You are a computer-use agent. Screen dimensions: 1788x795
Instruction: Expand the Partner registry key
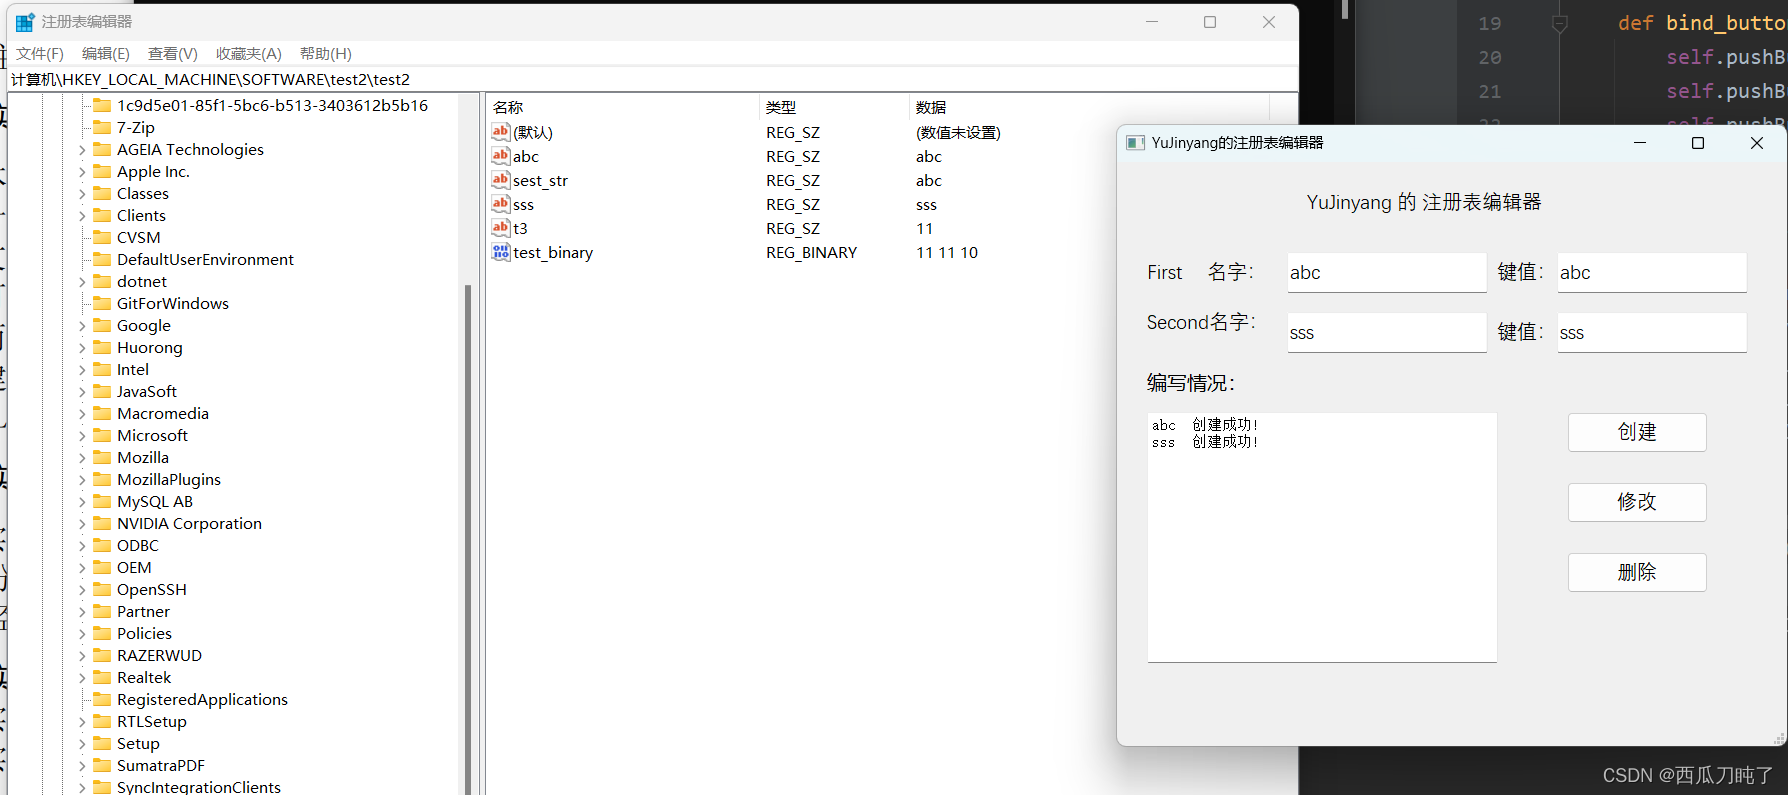pos(82,612)
